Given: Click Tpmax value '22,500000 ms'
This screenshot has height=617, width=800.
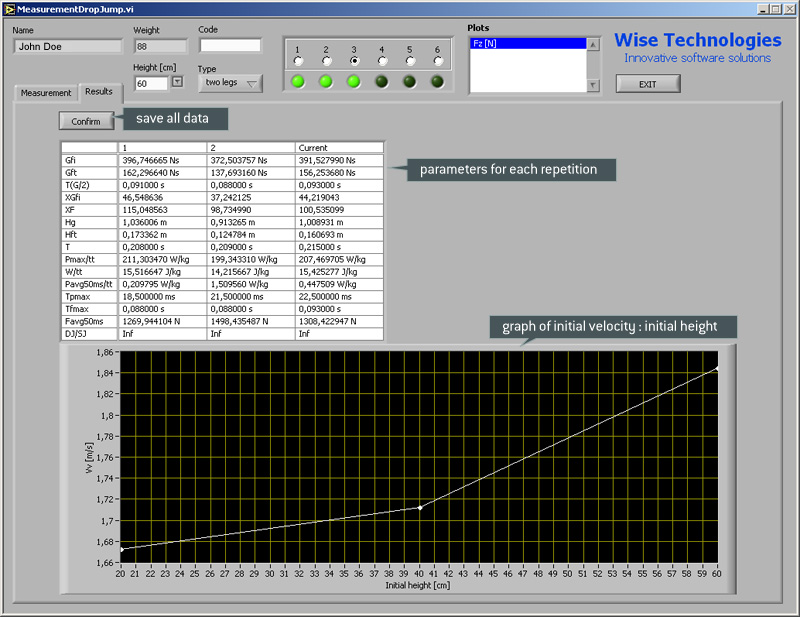Looking at the screenshot, I should (x=339, y=297).
